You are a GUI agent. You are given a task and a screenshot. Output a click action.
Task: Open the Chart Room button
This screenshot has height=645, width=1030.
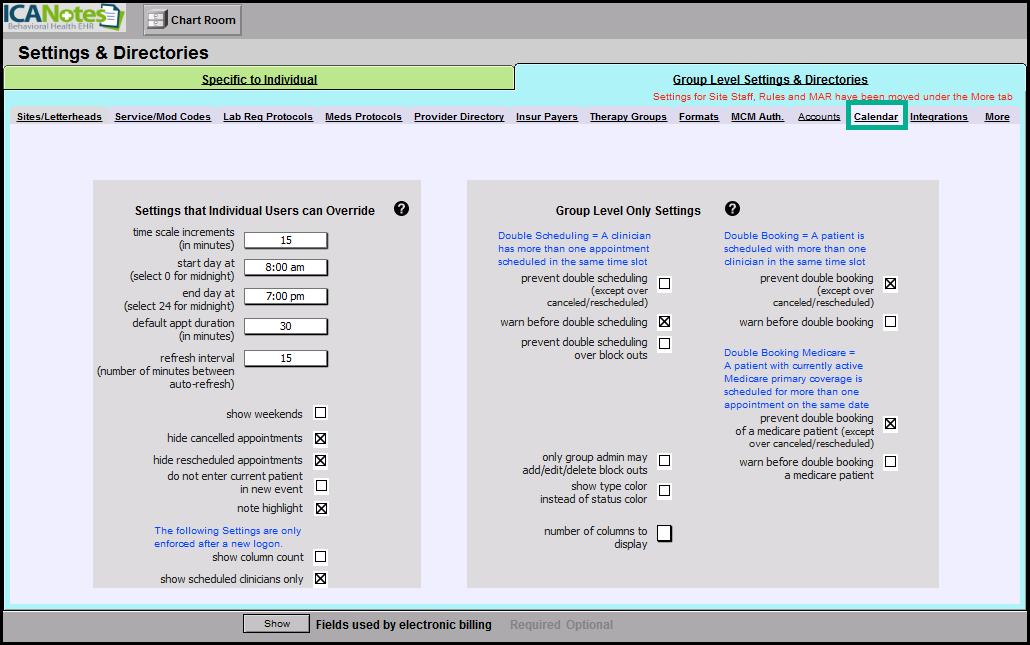click(x=193, y=19)
